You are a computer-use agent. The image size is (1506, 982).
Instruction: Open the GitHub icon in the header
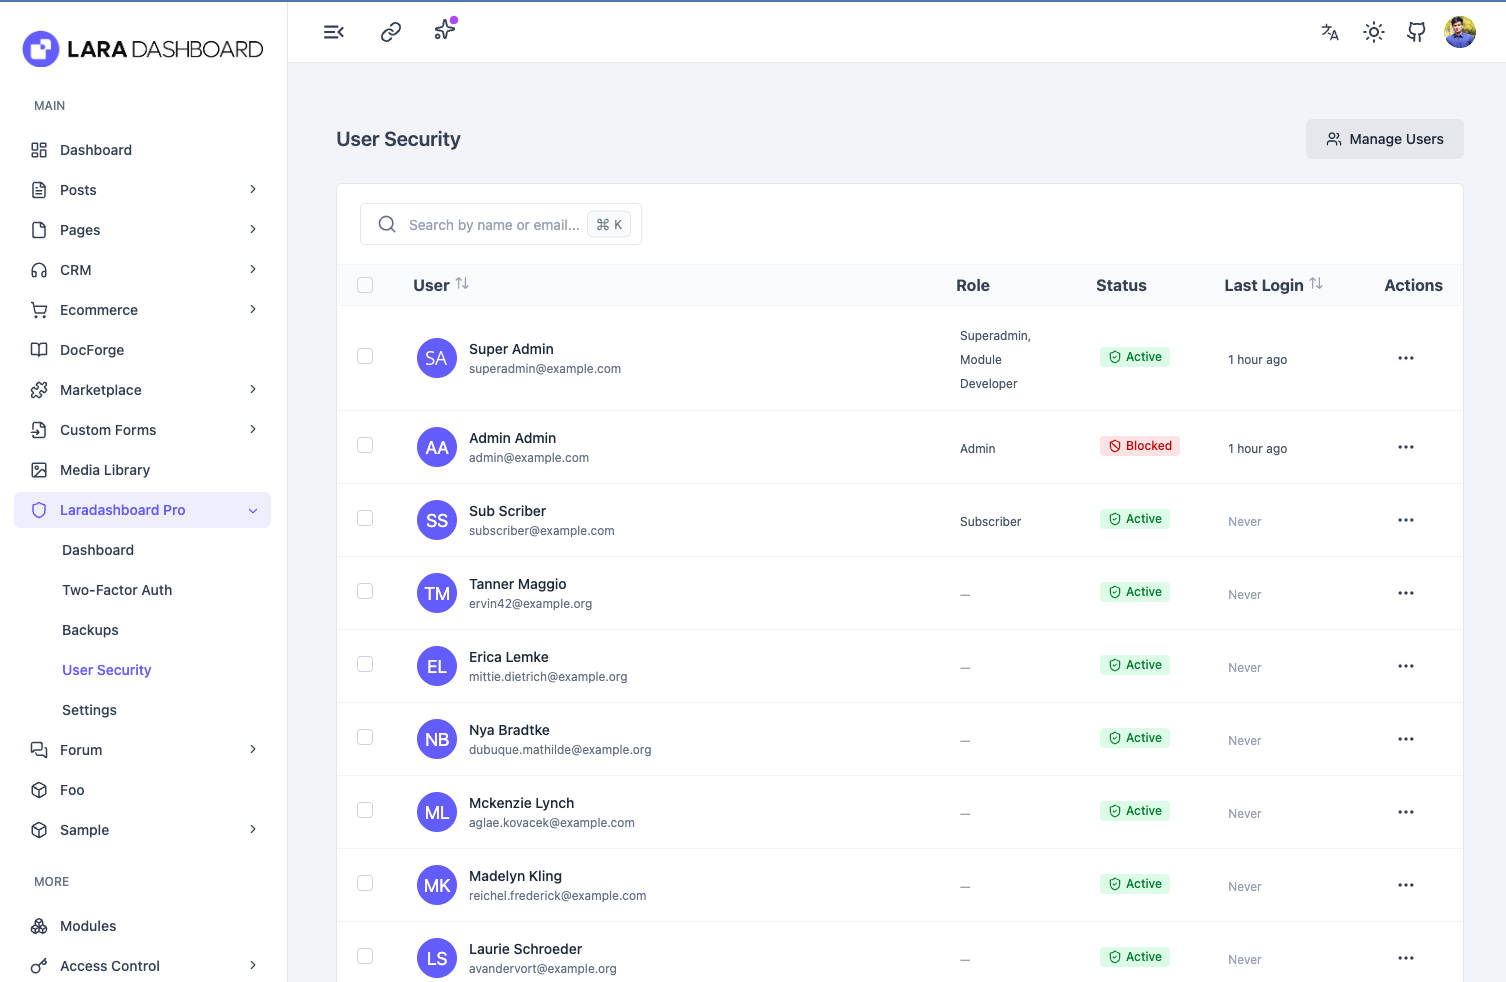[1417, 32]
